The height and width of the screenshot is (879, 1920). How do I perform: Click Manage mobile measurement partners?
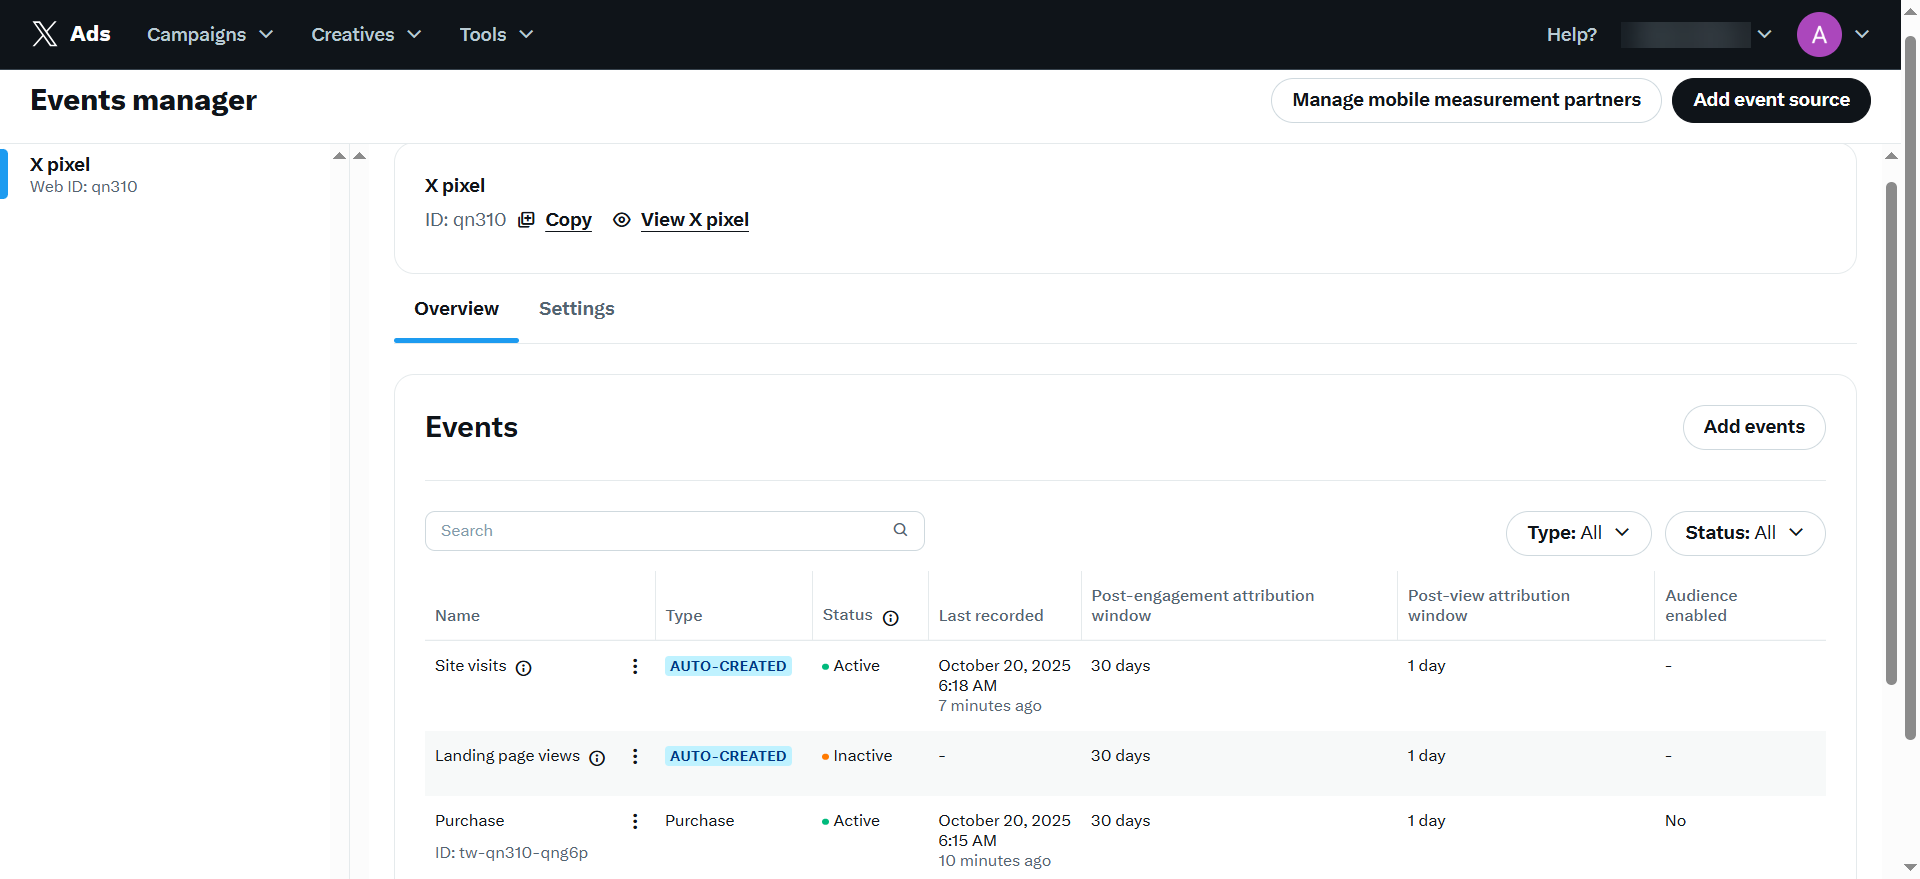pos(1466,100)
